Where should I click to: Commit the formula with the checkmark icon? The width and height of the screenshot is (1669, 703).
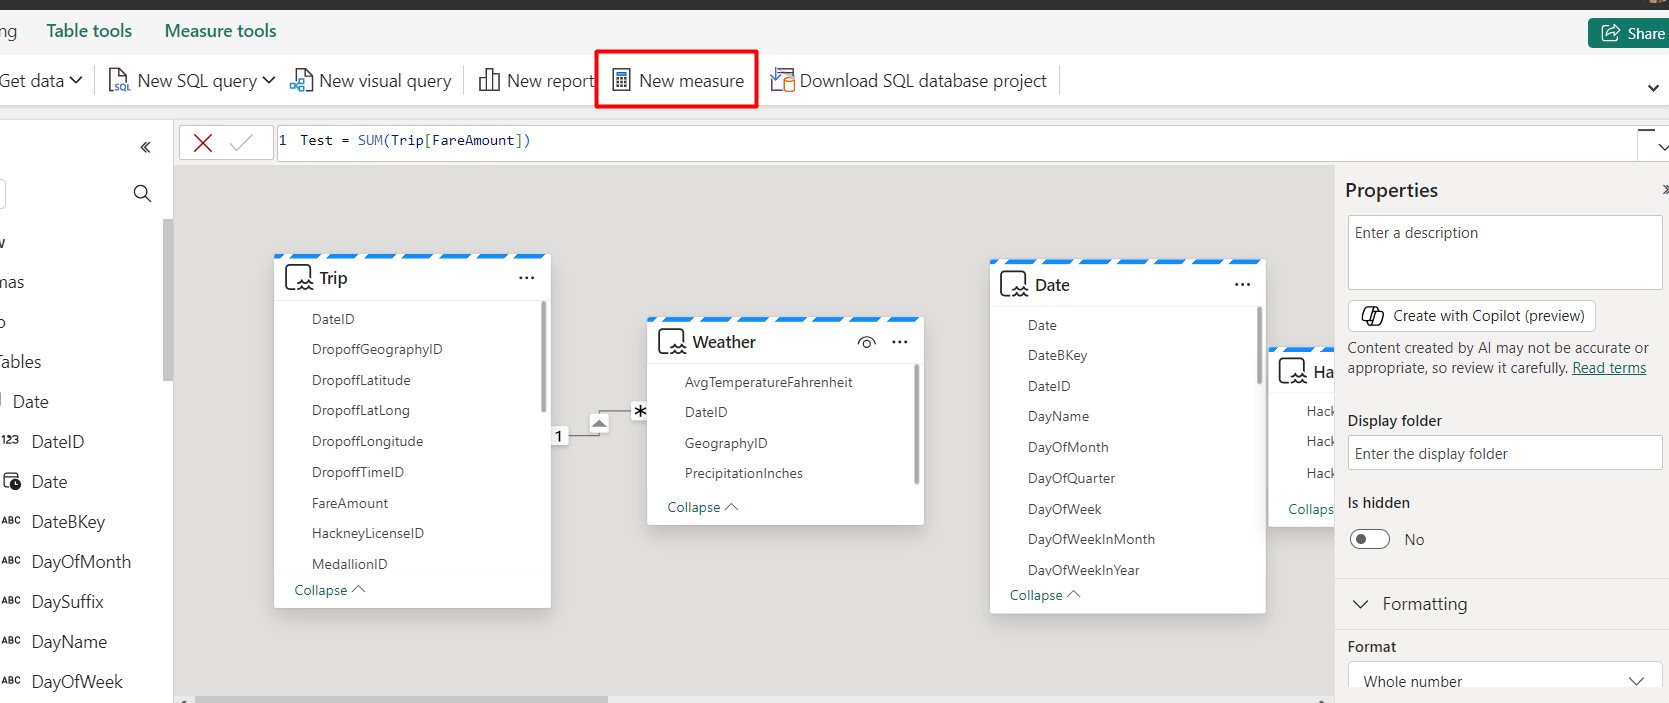click(x=241, y=143)
